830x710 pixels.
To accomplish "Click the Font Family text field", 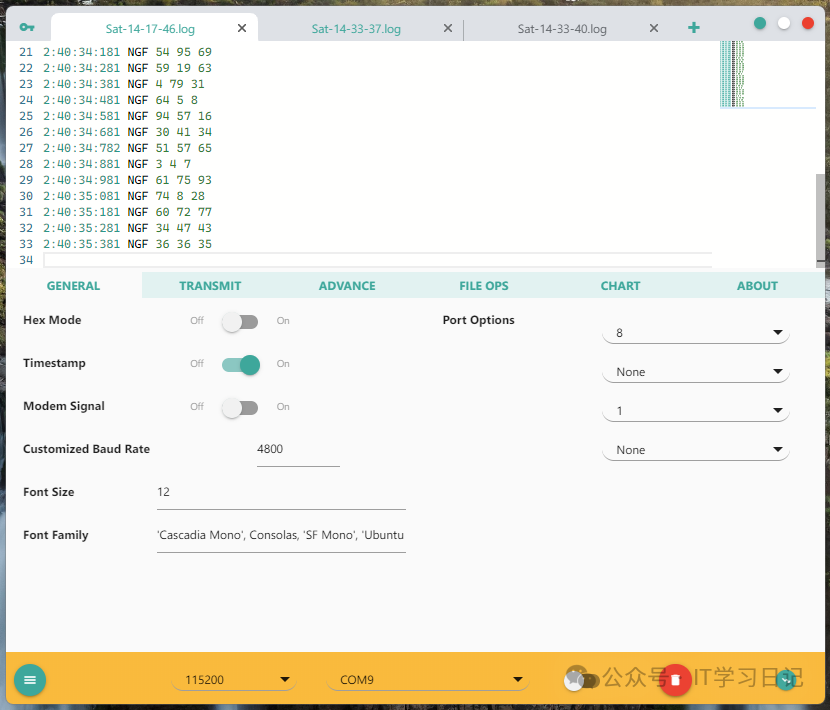I will 281,536.
